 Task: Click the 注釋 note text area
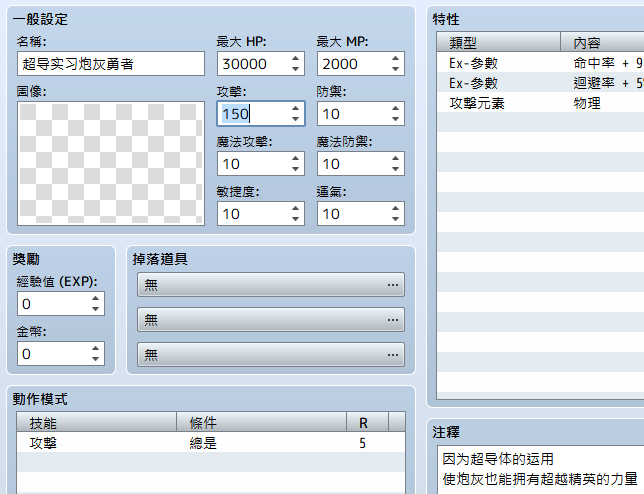click(x=540, y=470)
